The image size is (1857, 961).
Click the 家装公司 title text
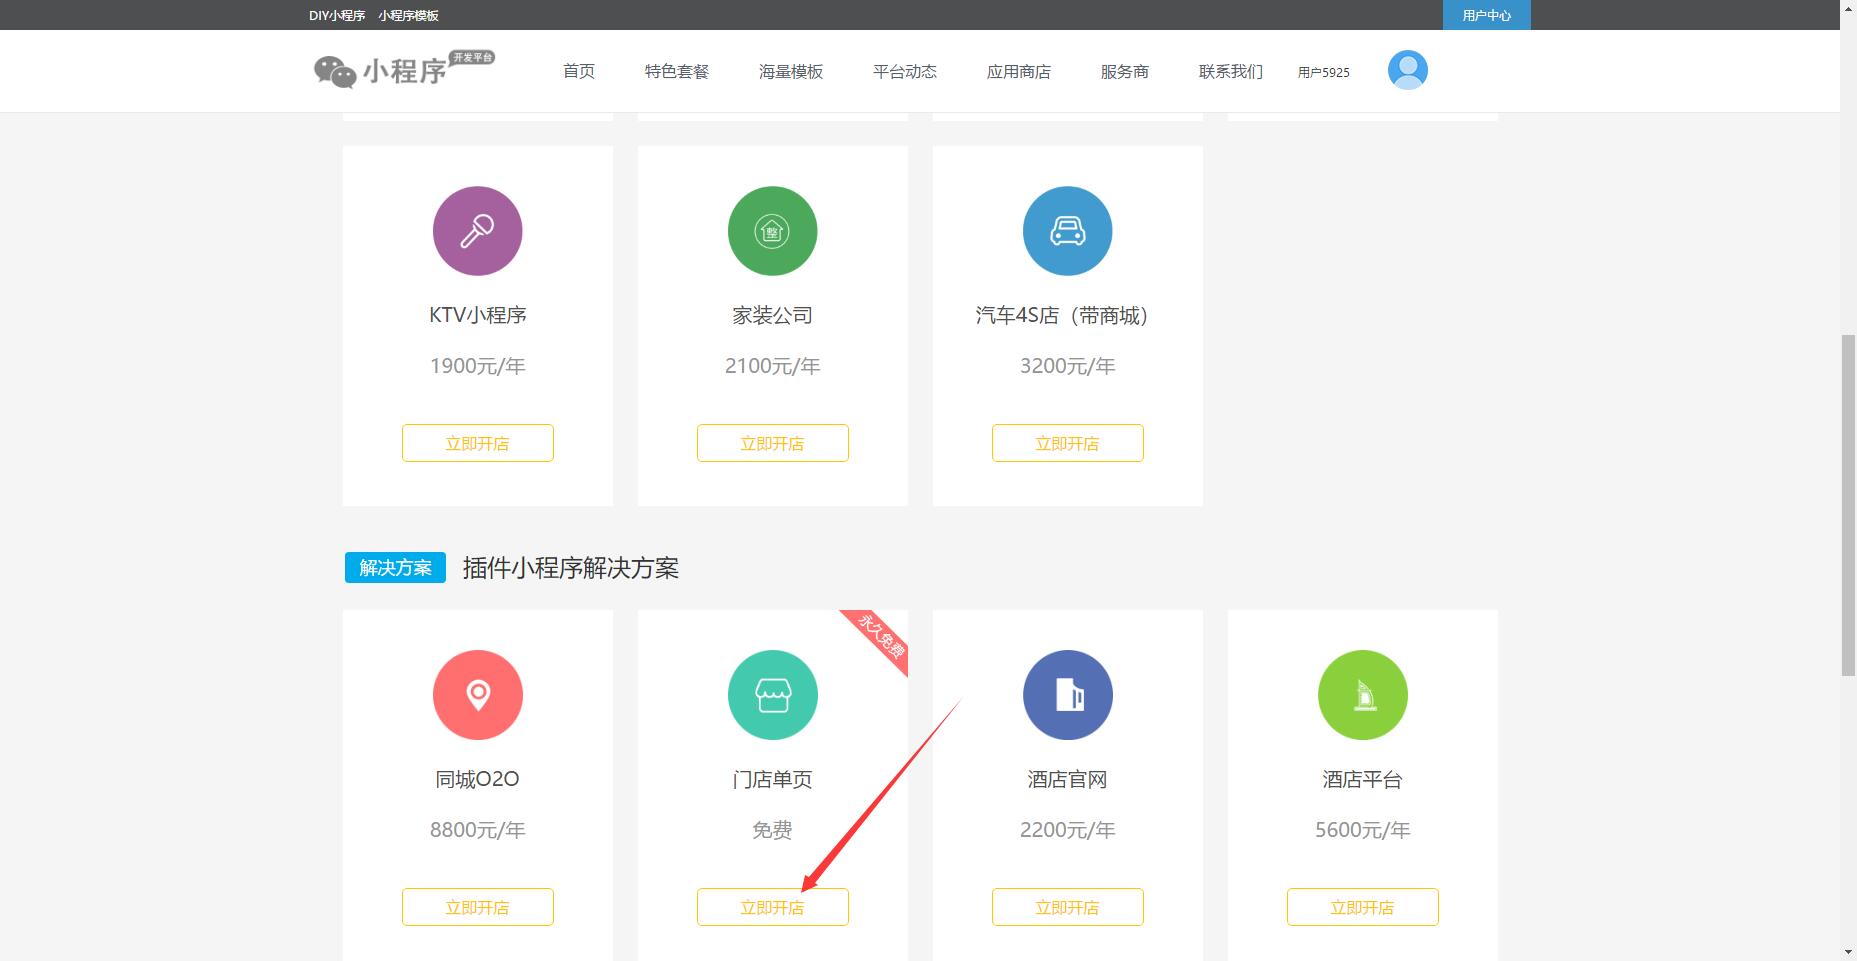[772, 315]
